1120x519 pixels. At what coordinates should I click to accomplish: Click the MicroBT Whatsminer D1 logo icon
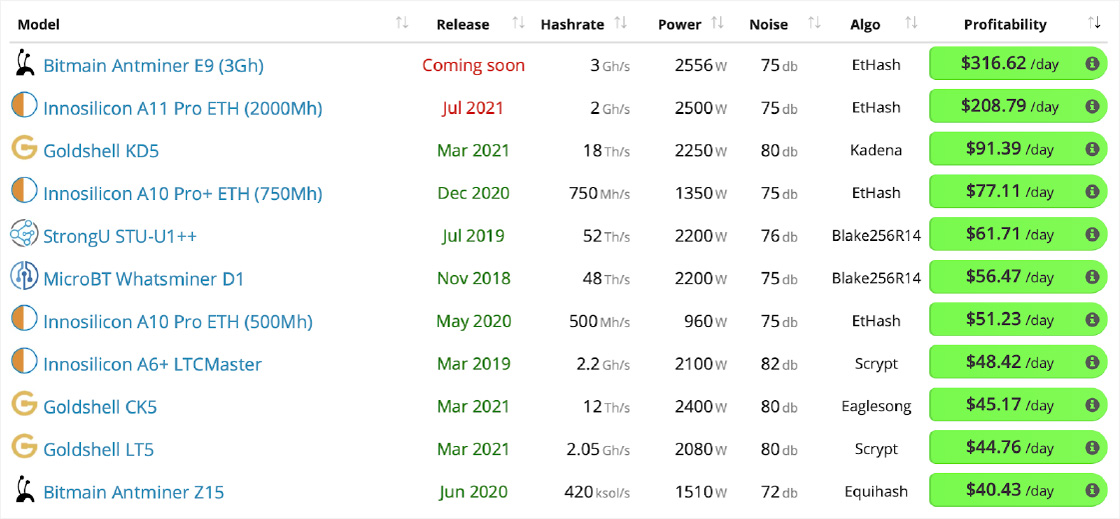(x=23, y=278)
